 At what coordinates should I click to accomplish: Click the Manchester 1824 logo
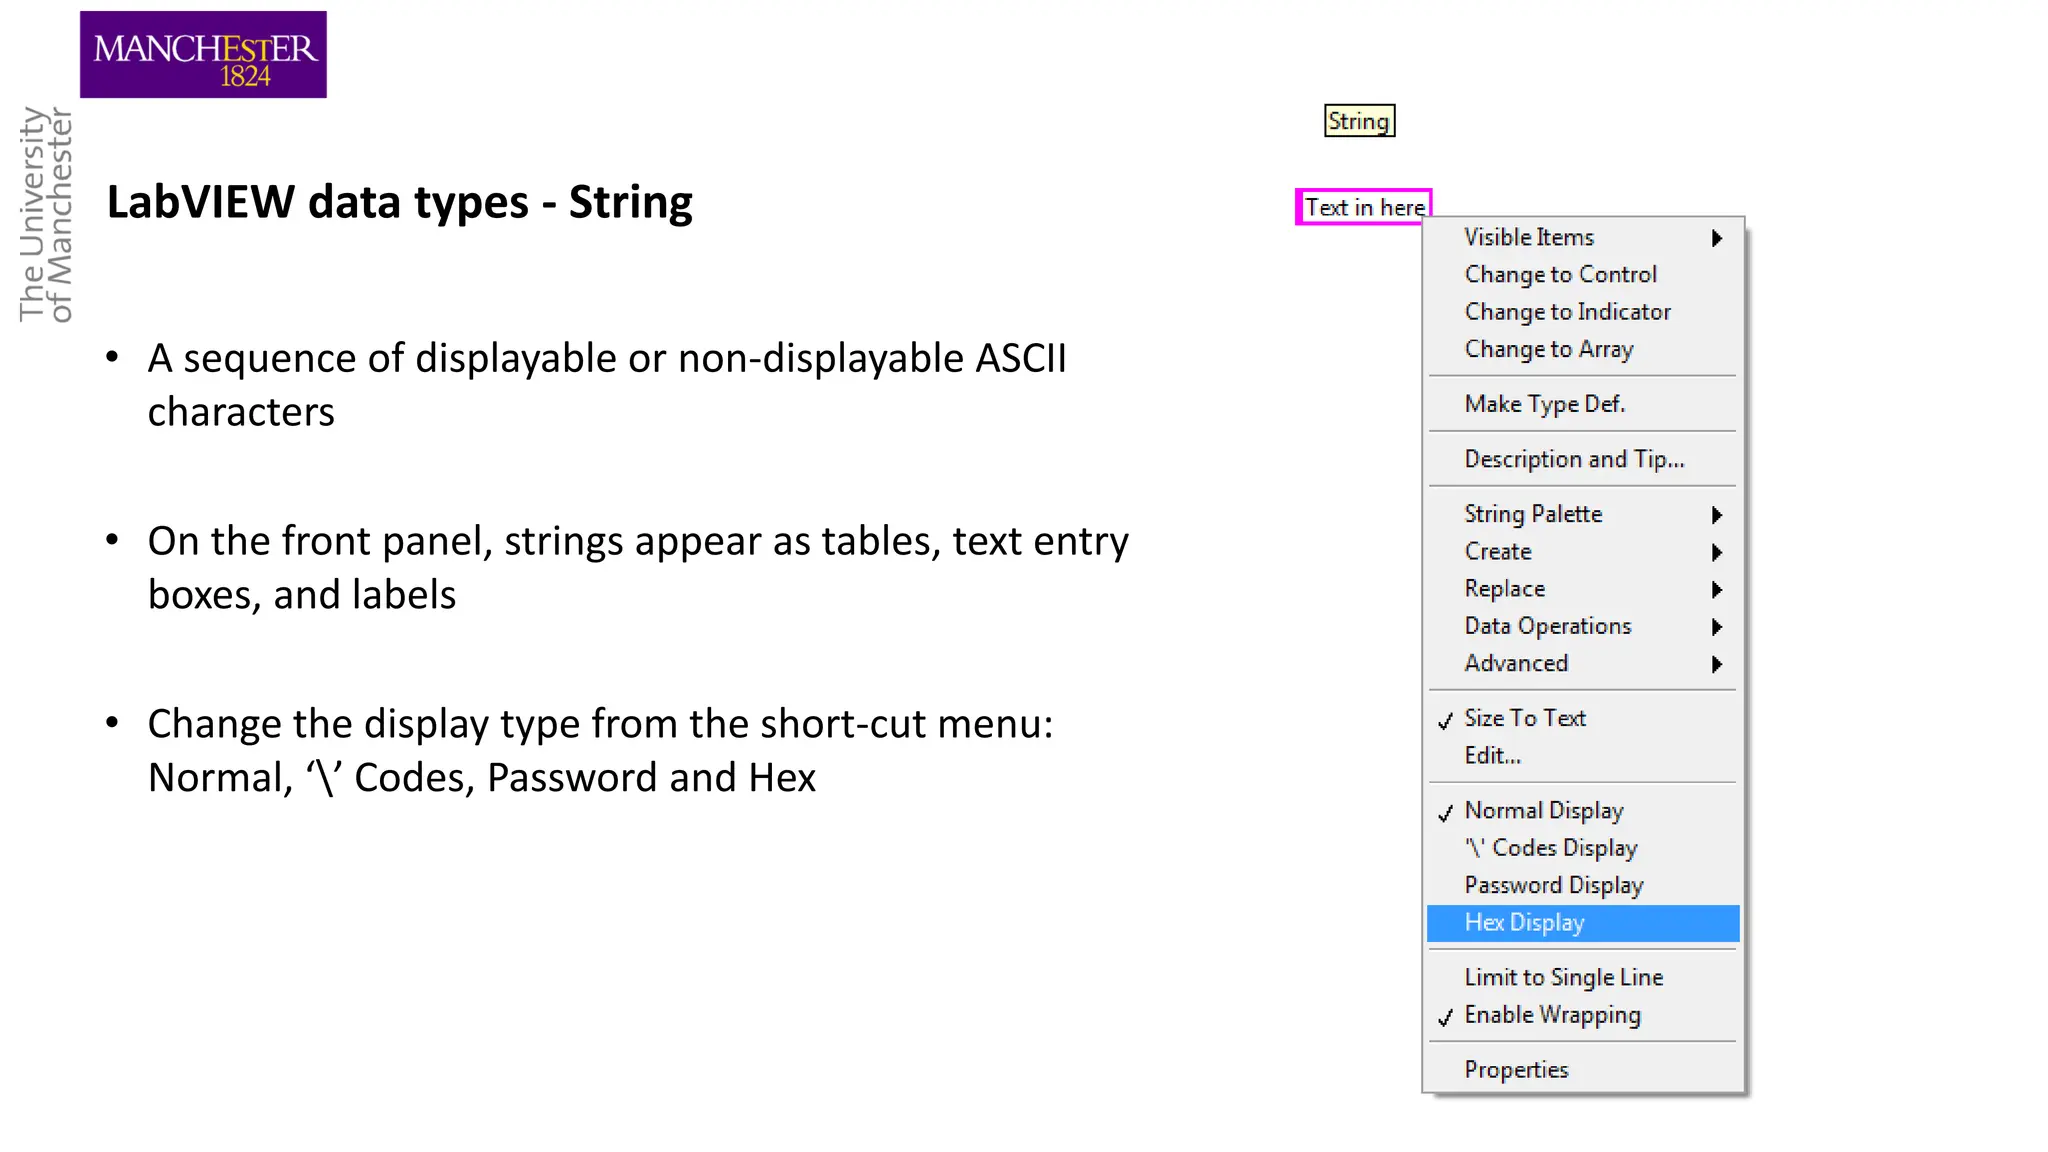203,55
